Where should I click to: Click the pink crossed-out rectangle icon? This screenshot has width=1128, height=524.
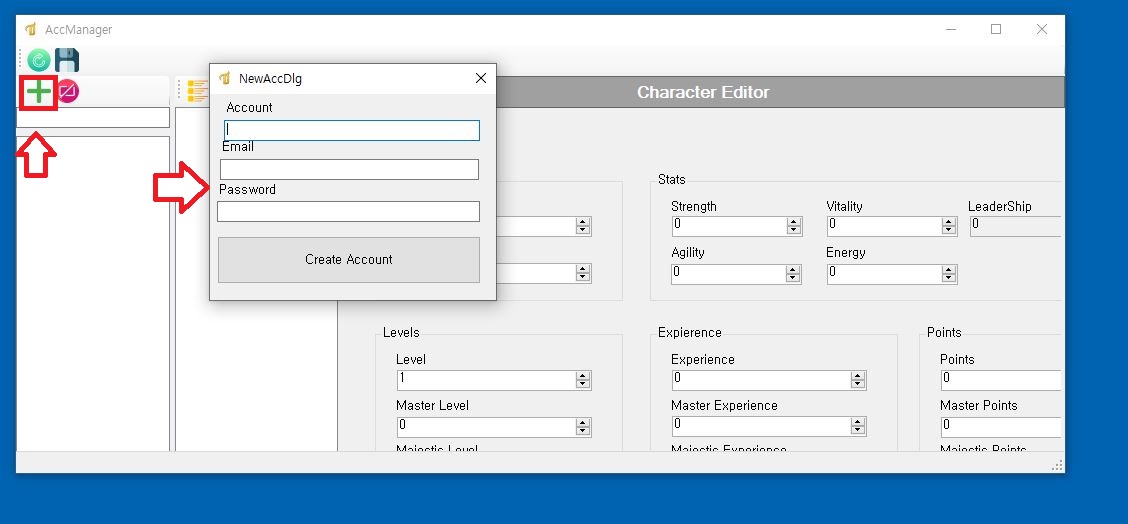[x=68, y=92]
